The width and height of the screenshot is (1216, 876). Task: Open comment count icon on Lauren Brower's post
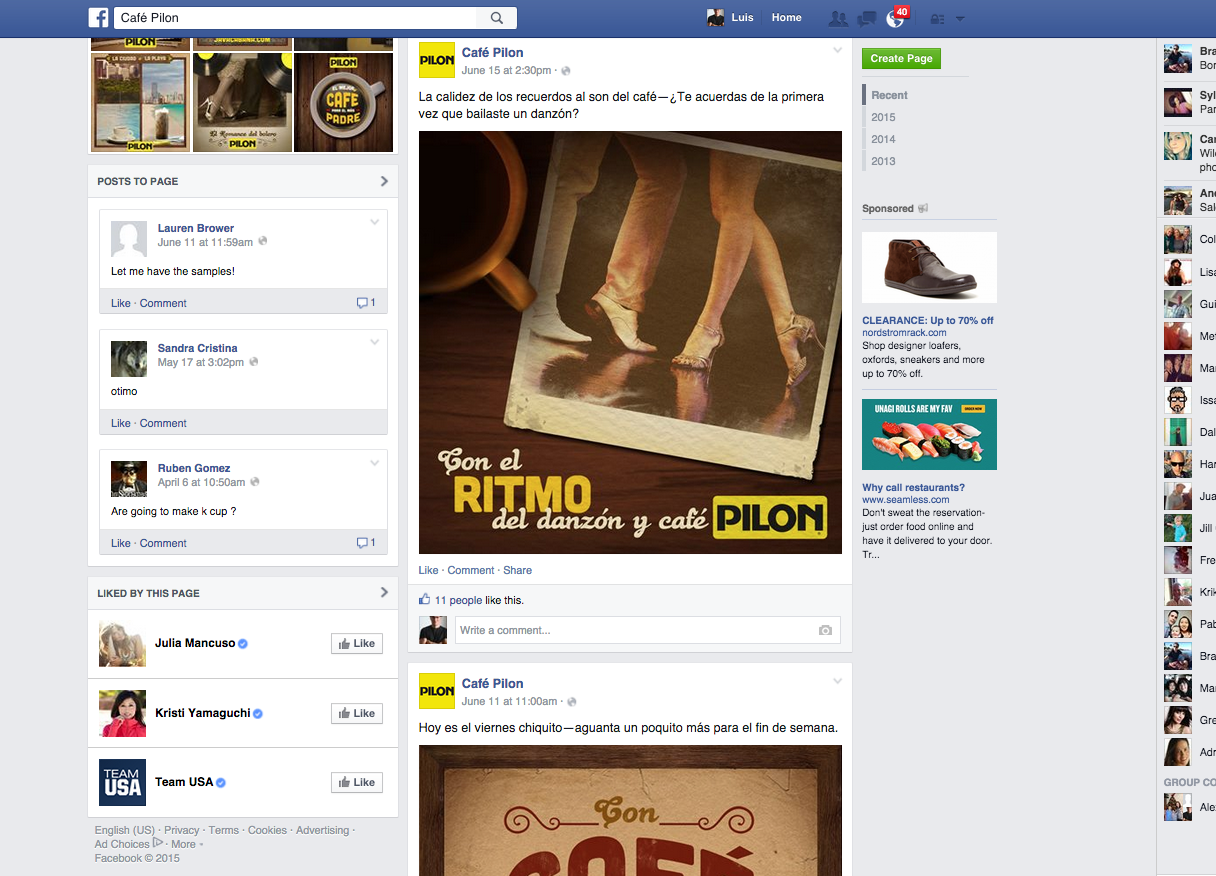coord(366,303)
